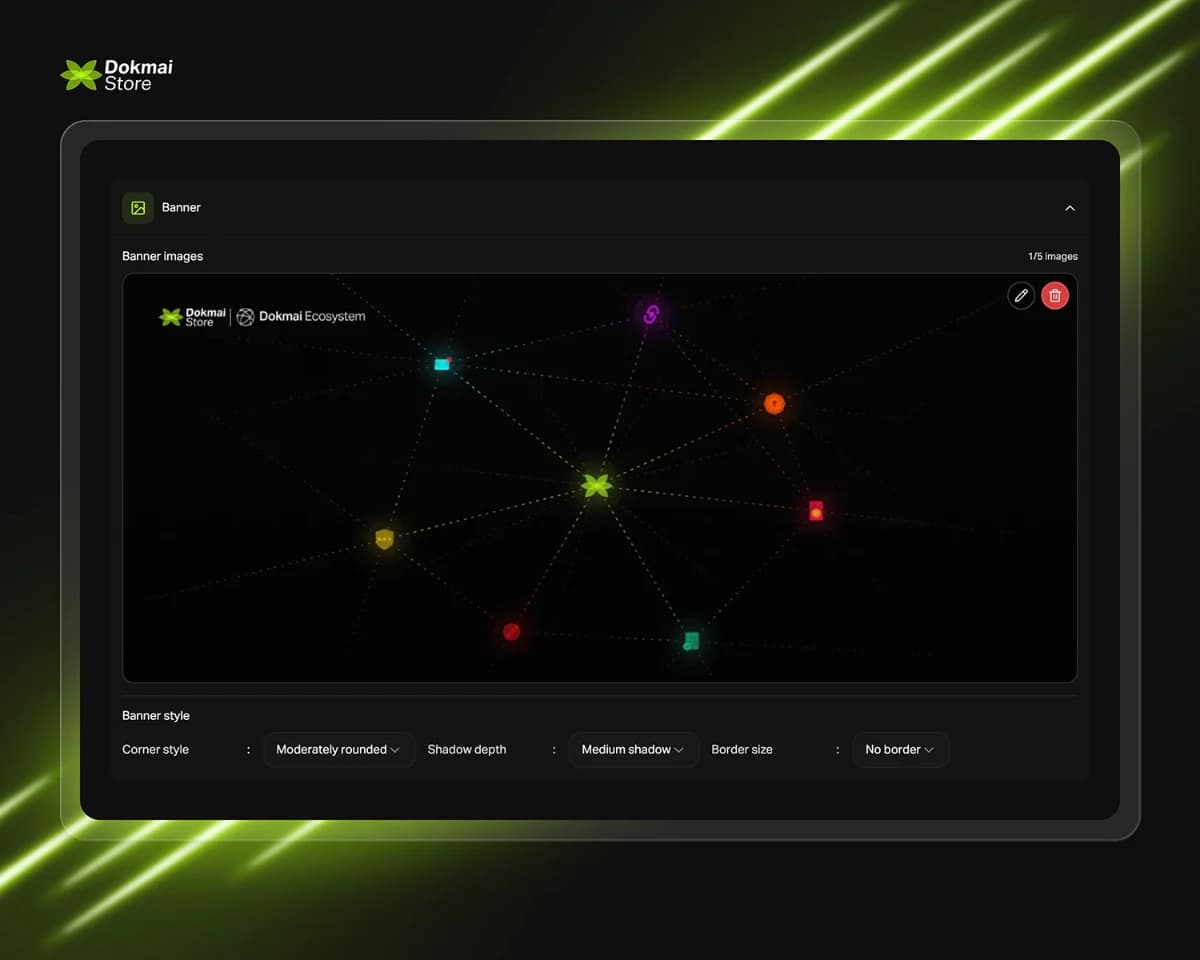1200x960 pixels.
Task: Click the 'Shadow depth' label
Action: coord(467,749)
